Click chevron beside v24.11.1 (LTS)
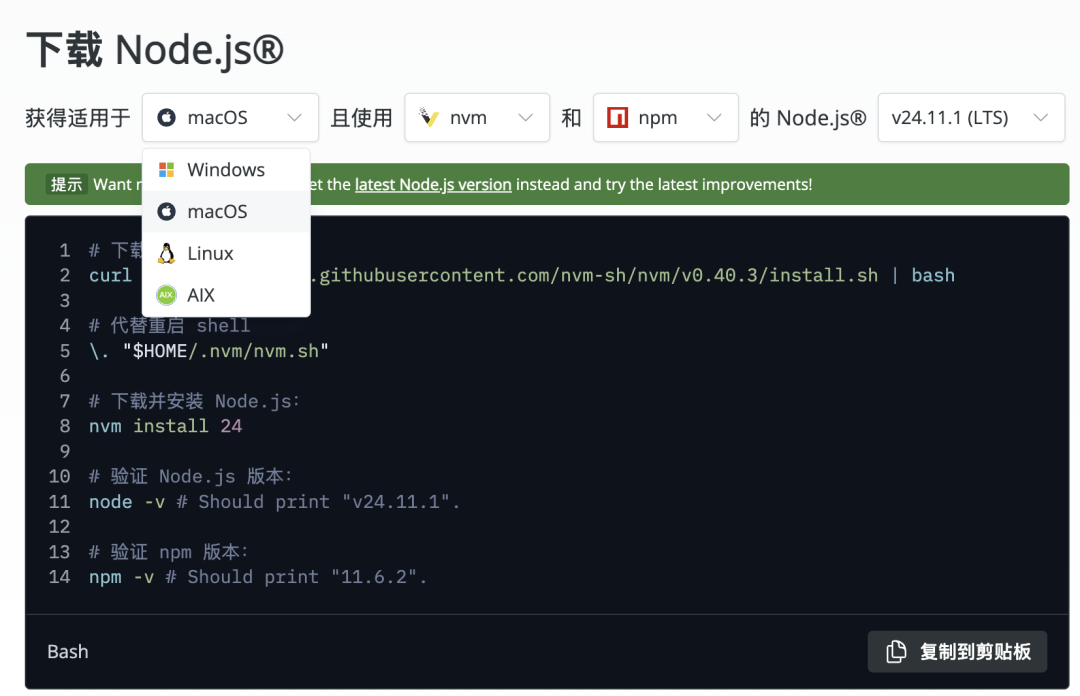Image resolution: width=1080 pixels, height=696 pixels. [1041, 118]
